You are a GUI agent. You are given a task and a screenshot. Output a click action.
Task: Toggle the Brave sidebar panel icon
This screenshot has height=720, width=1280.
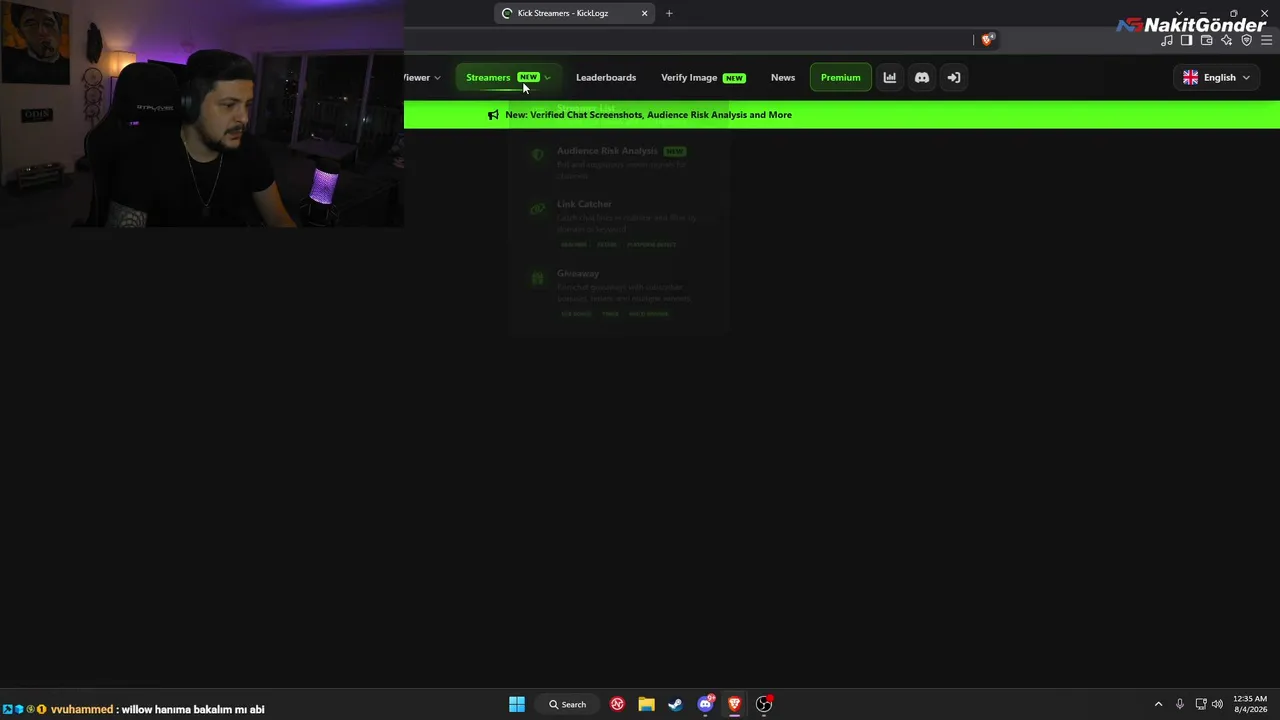(x=1187, y=40)
